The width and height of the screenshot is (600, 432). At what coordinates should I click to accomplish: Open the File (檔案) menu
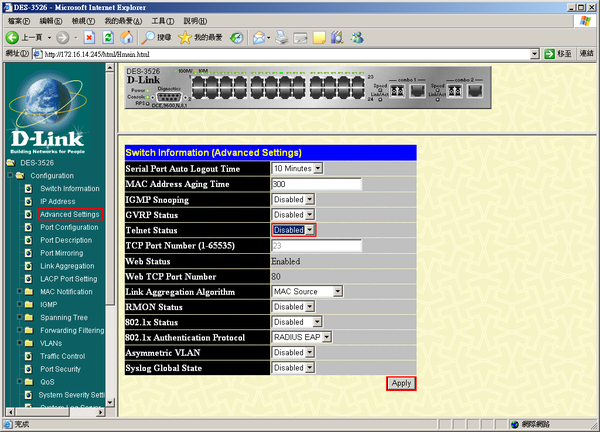tap(19, 21)
